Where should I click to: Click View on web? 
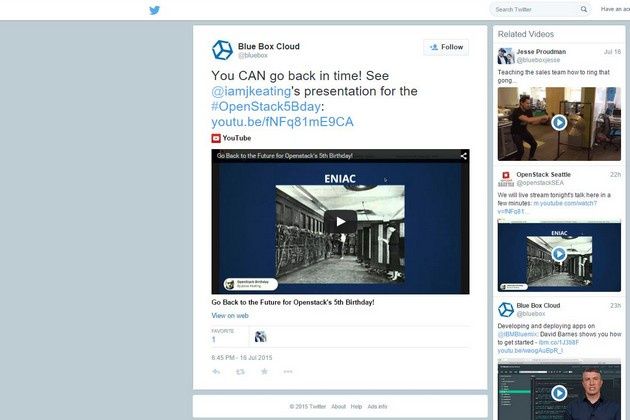pyautogui.click(x=230, y=316)
